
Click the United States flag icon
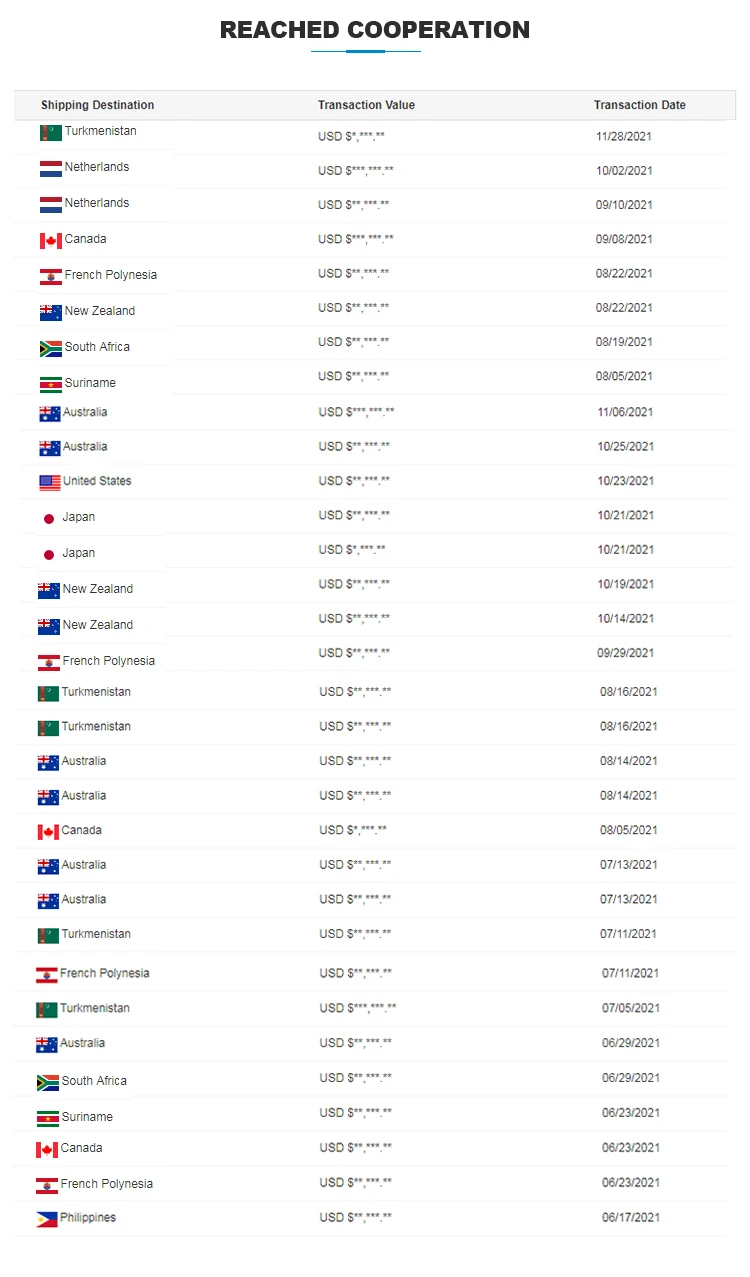coord(50,483)
